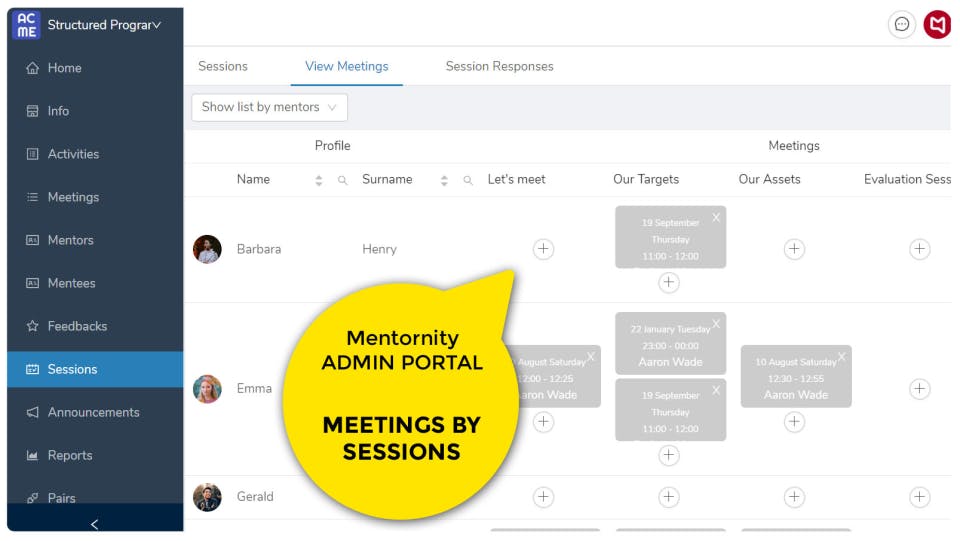The image size is (960, 541).
Task: Open the chat messages icon
Action: 902,24
